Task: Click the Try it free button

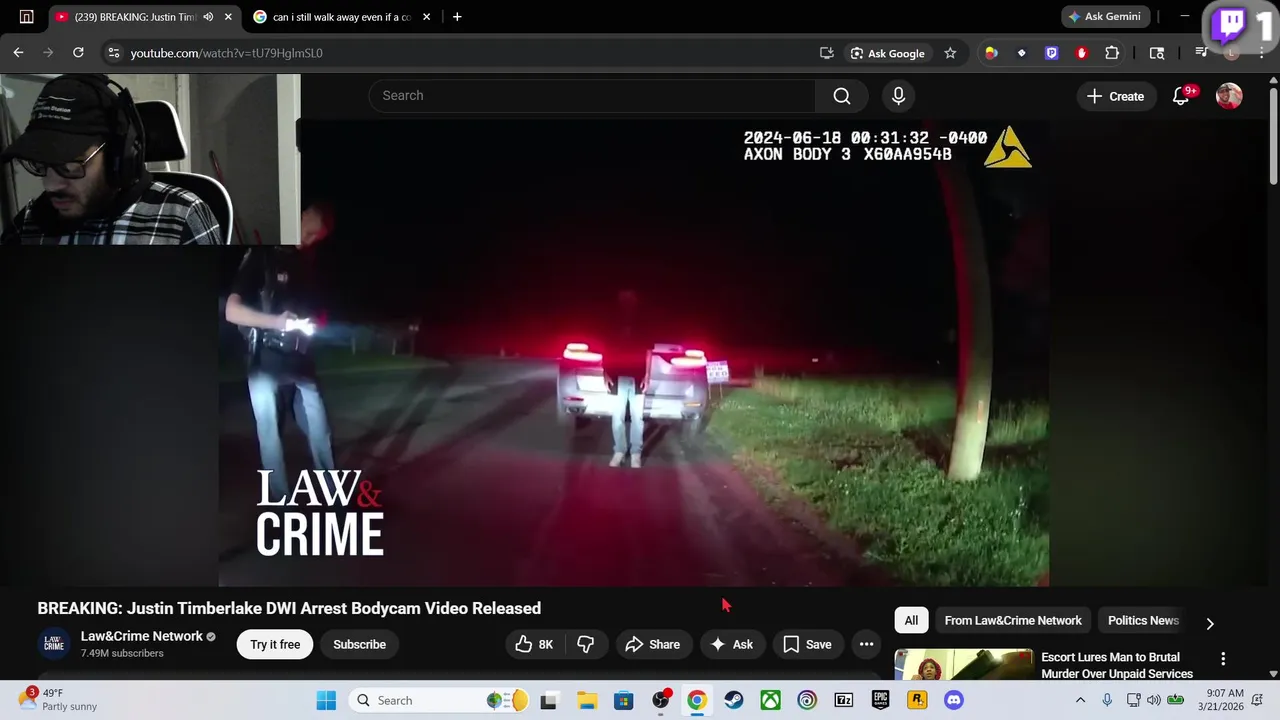Action: pyautogui.click(x=275, y=645)
